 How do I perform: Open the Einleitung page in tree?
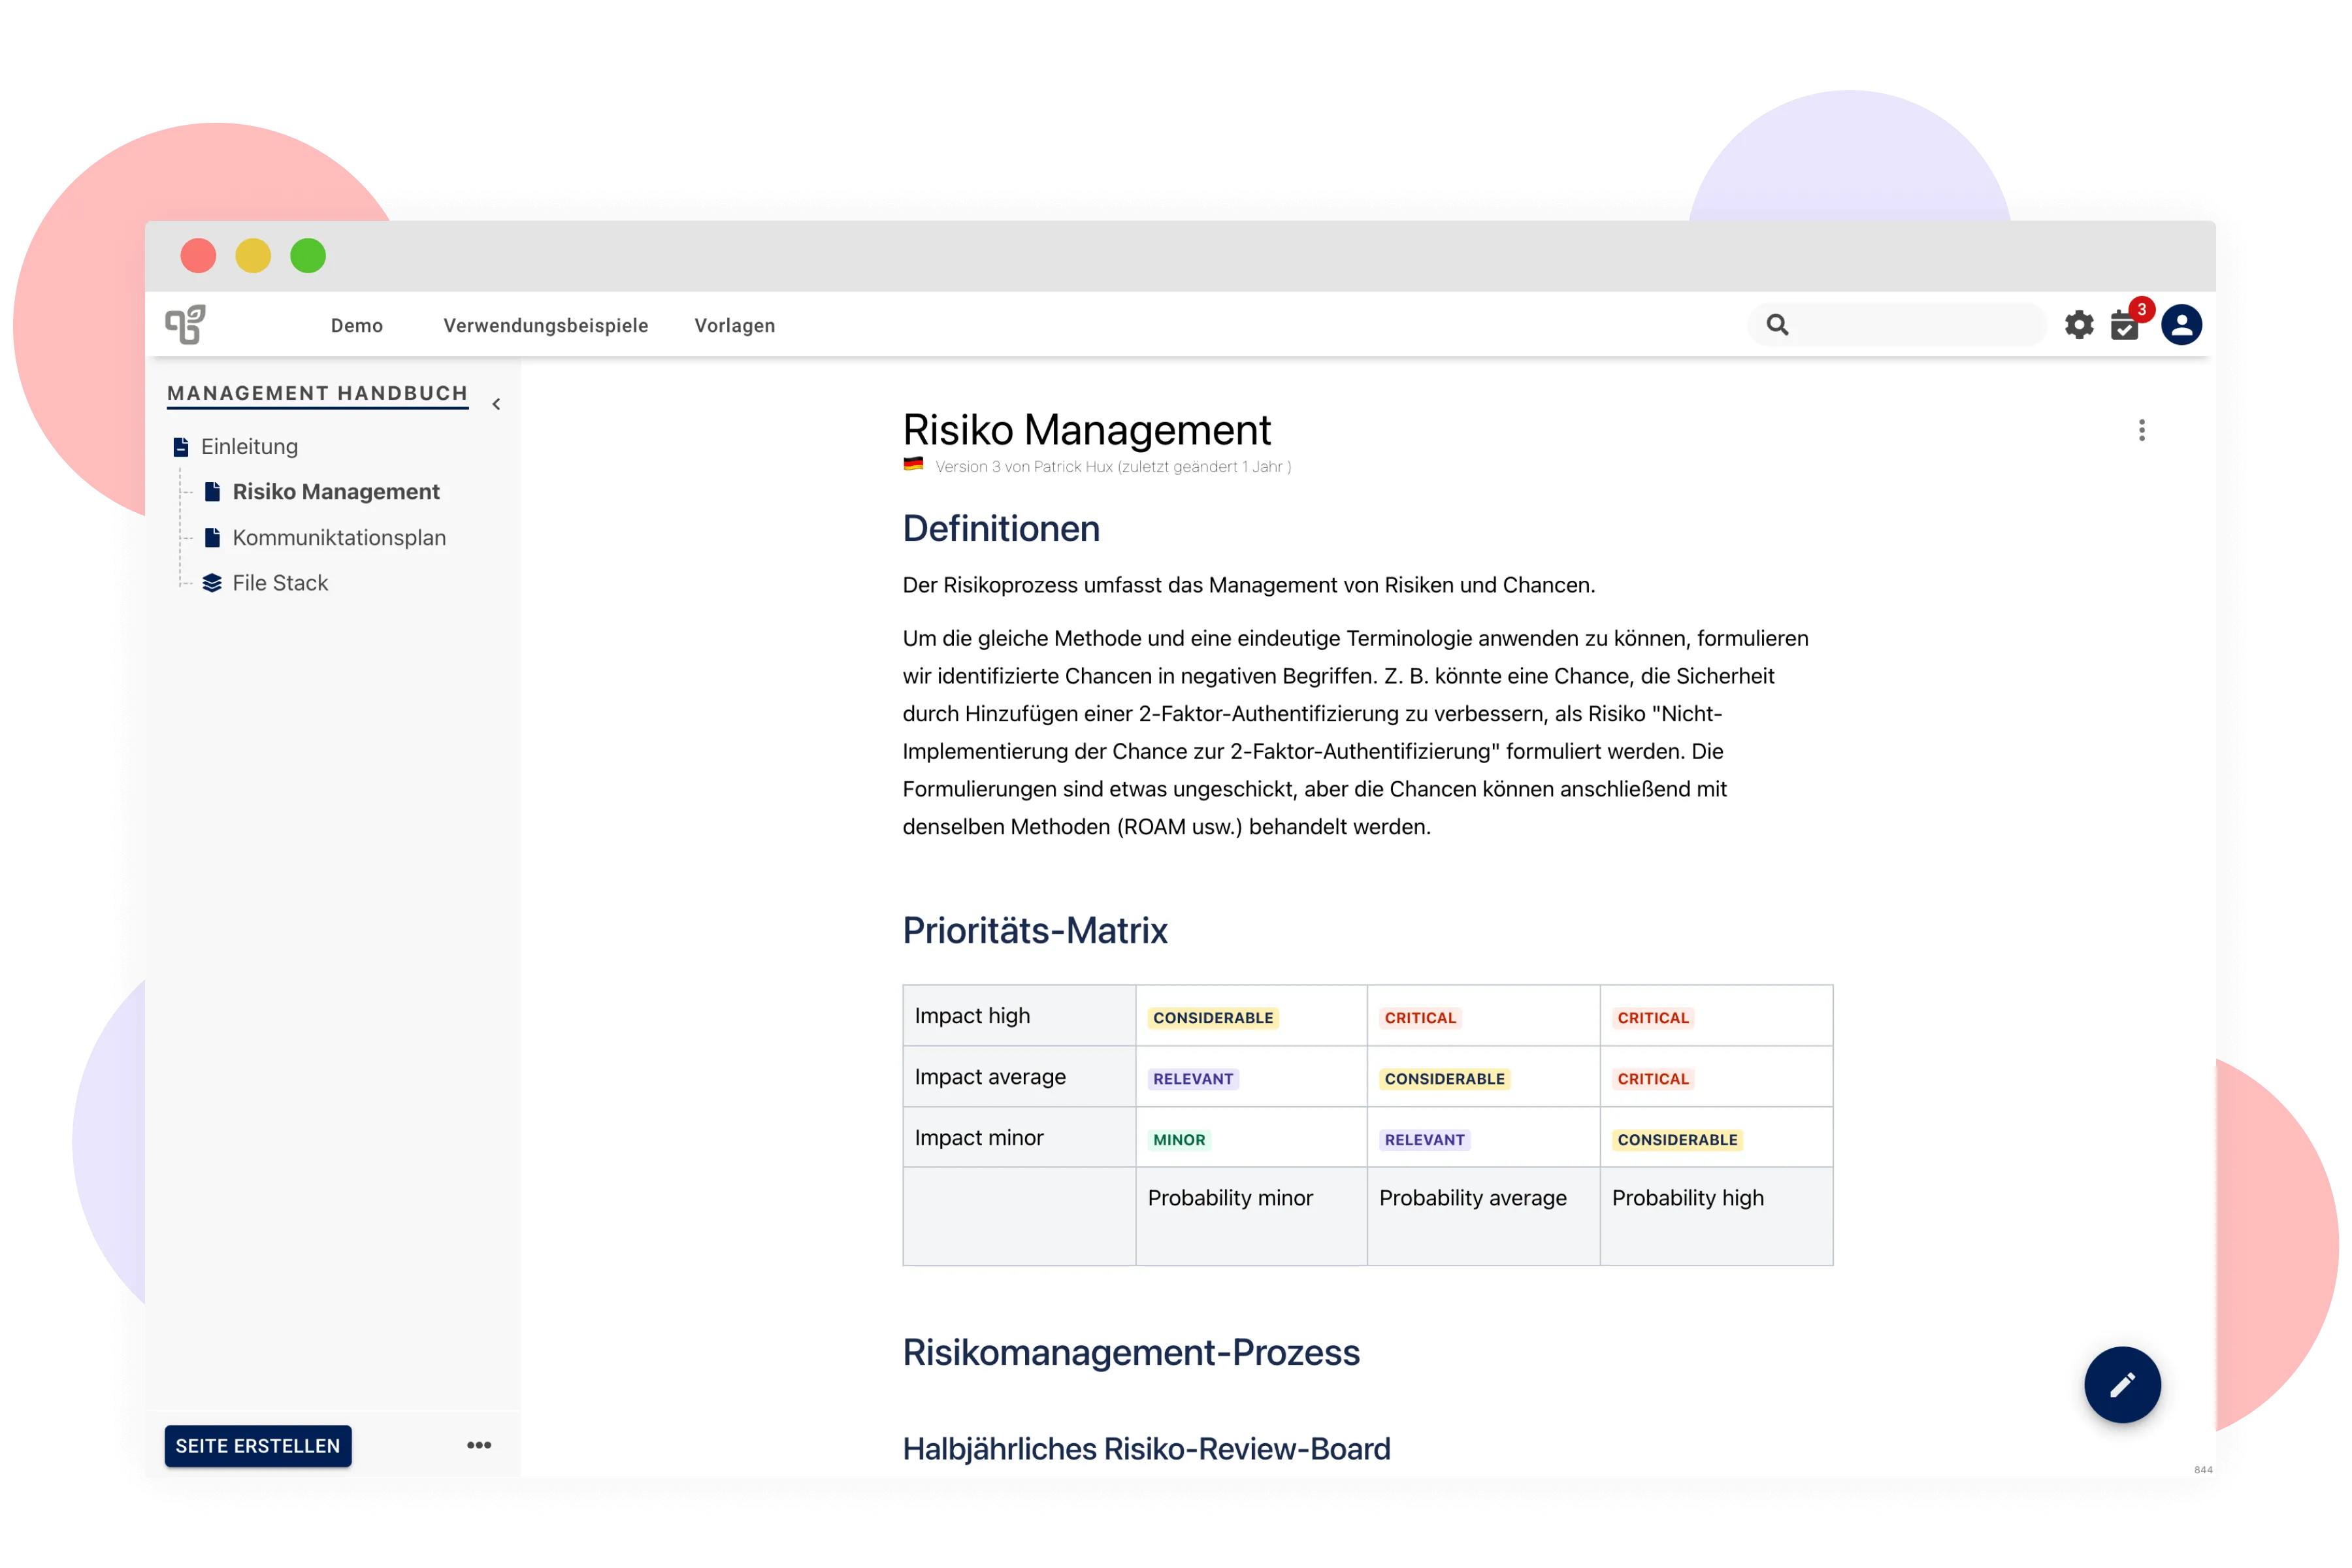249,447
